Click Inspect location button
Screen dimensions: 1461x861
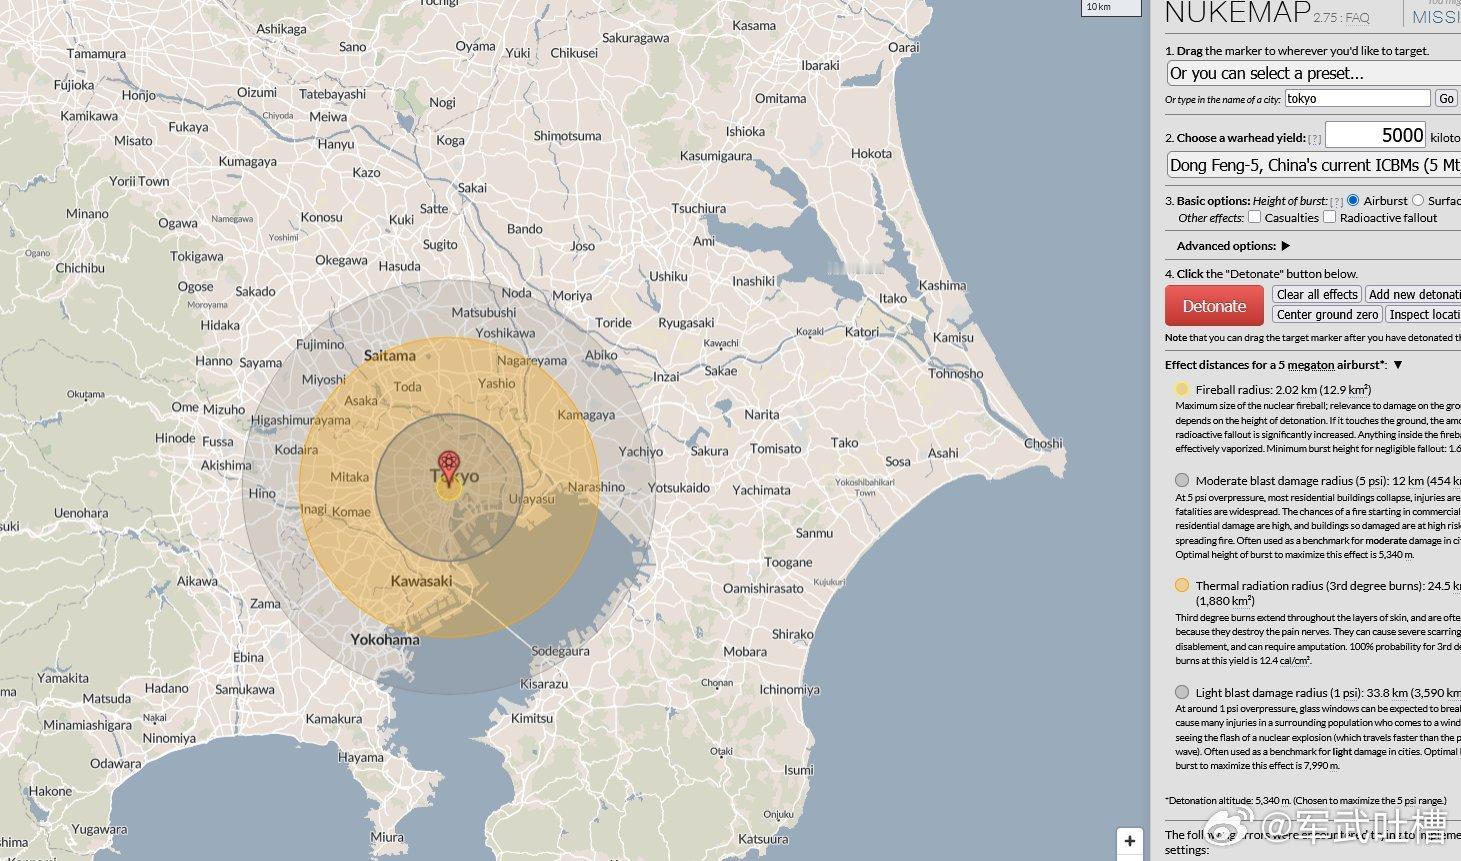1423,314
